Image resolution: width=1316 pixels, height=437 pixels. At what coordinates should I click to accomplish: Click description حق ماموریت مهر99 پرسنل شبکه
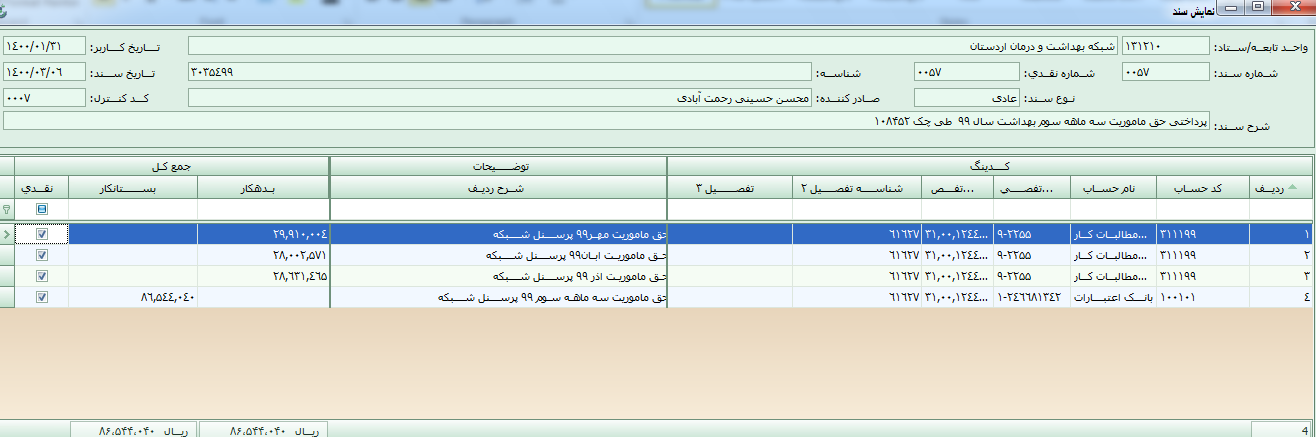tap(498, 234)
